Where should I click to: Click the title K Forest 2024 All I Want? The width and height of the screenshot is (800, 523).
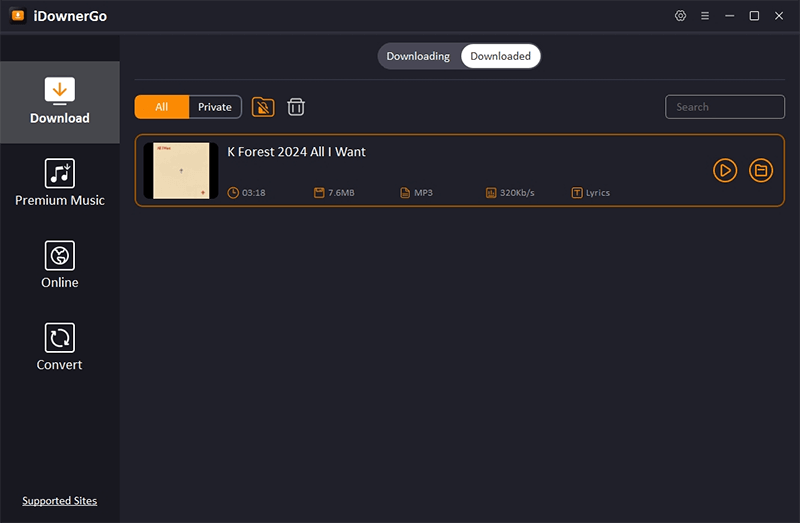pyautogui.click(x=296, y=152)
